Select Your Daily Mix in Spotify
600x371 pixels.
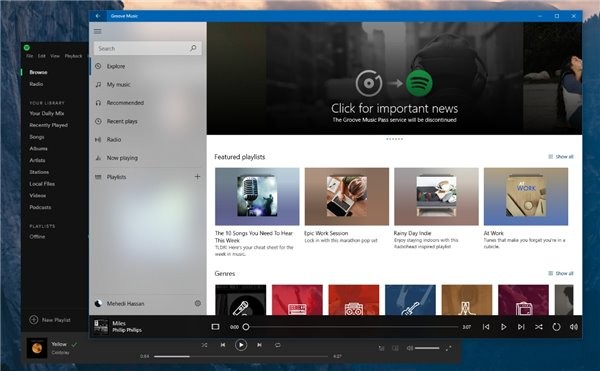point(47,113)
